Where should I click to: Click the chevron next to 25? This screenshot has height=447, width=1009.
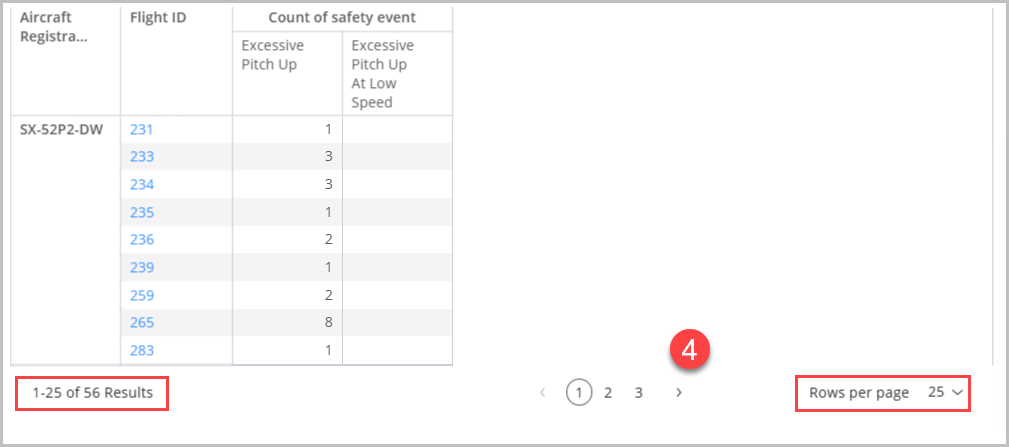(x=957, y=392)
